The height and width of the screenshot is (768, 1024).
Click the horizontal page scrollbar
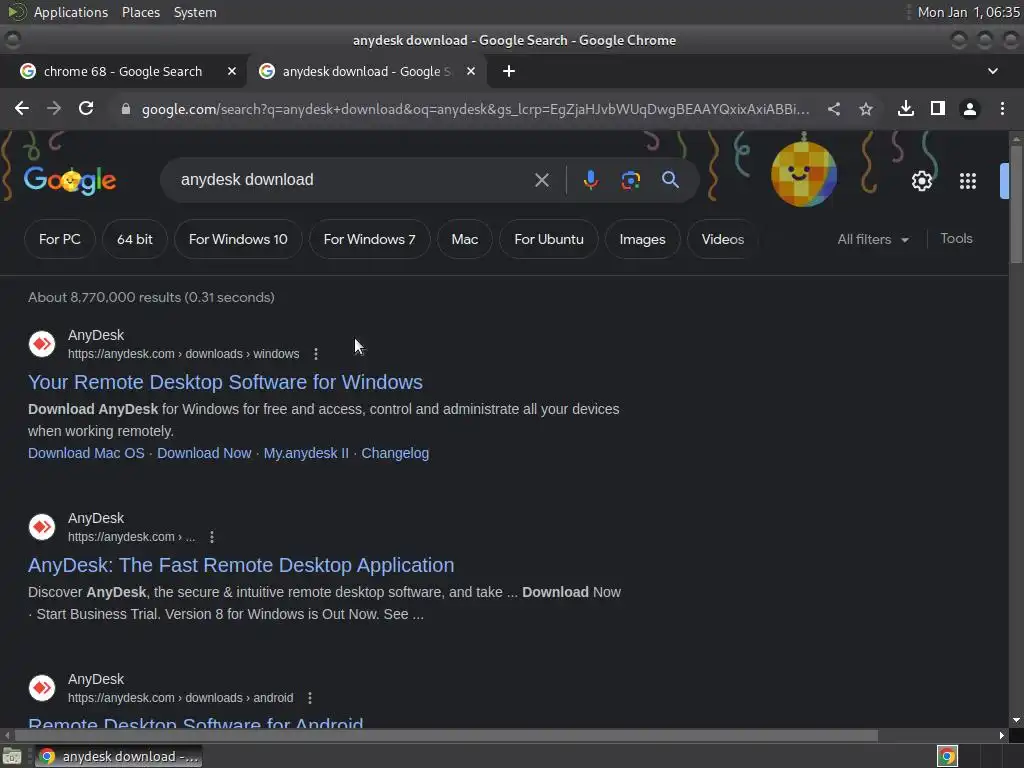pyautogui.click(x=445, y=735)
